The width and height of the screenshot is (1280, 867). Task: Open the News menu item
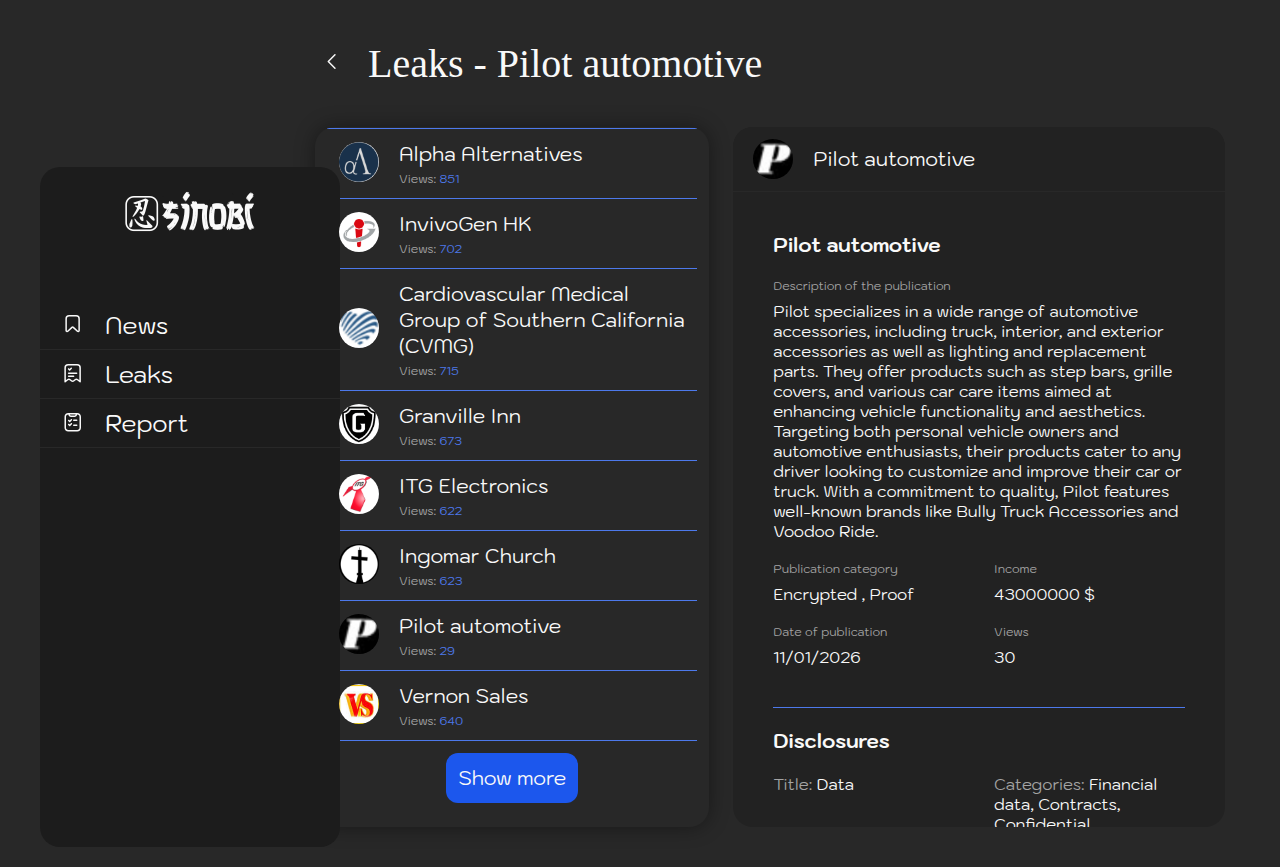point(136,326)
